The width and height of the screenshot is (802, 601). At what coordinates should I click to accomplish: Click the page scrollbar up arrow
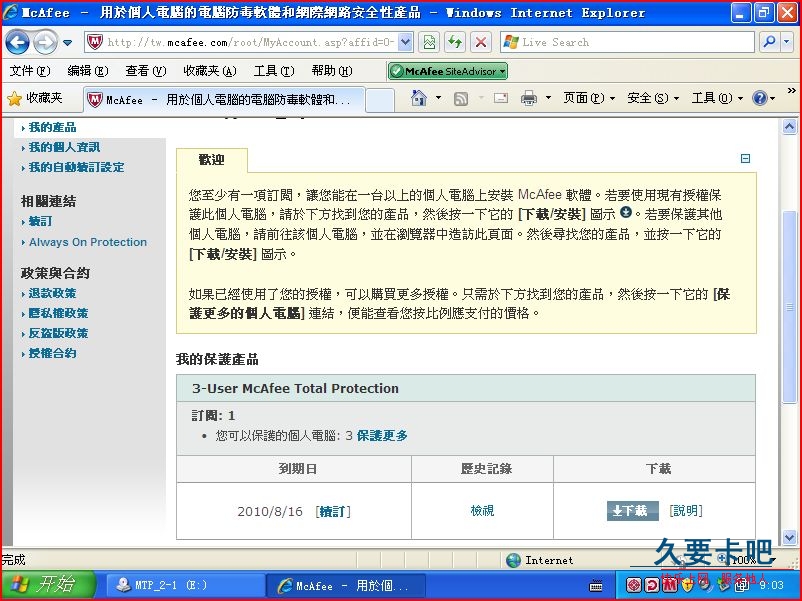(789, 126)
